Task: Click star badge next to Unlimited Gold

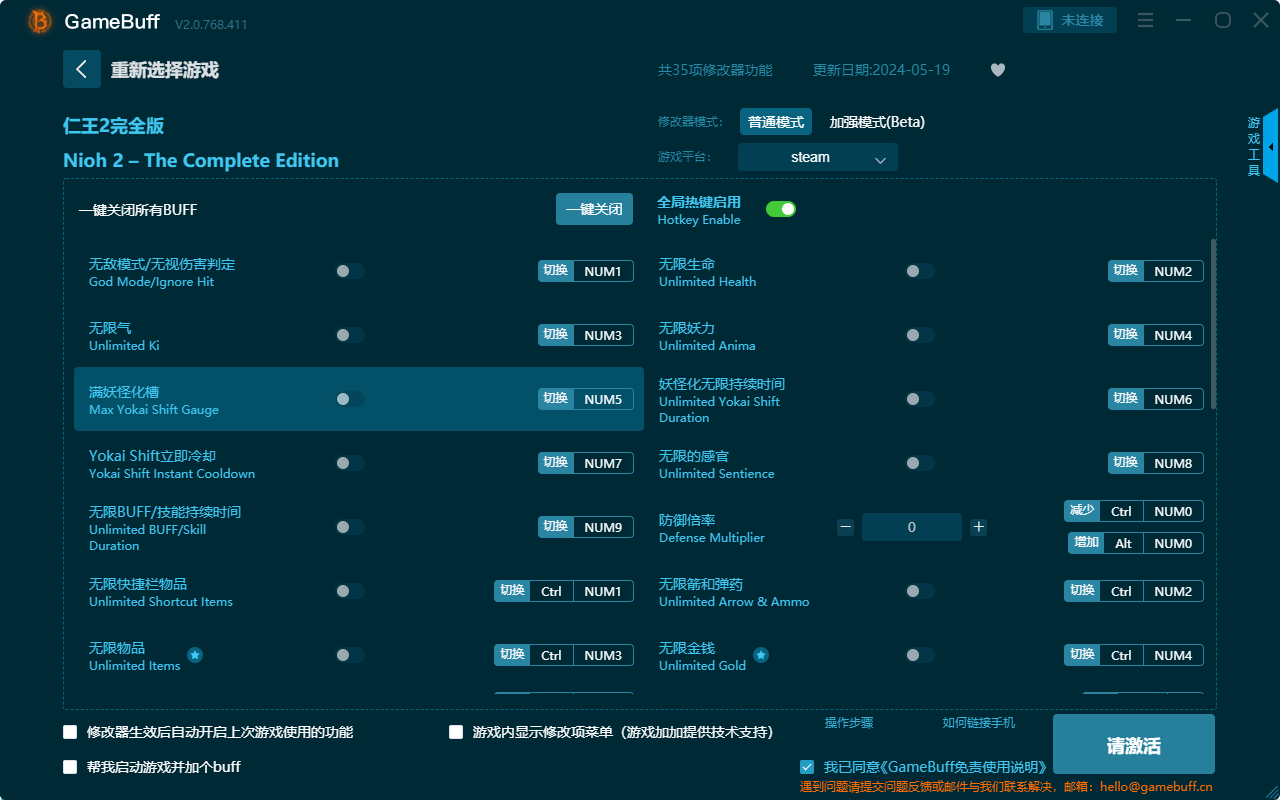Action: point(761,655)
